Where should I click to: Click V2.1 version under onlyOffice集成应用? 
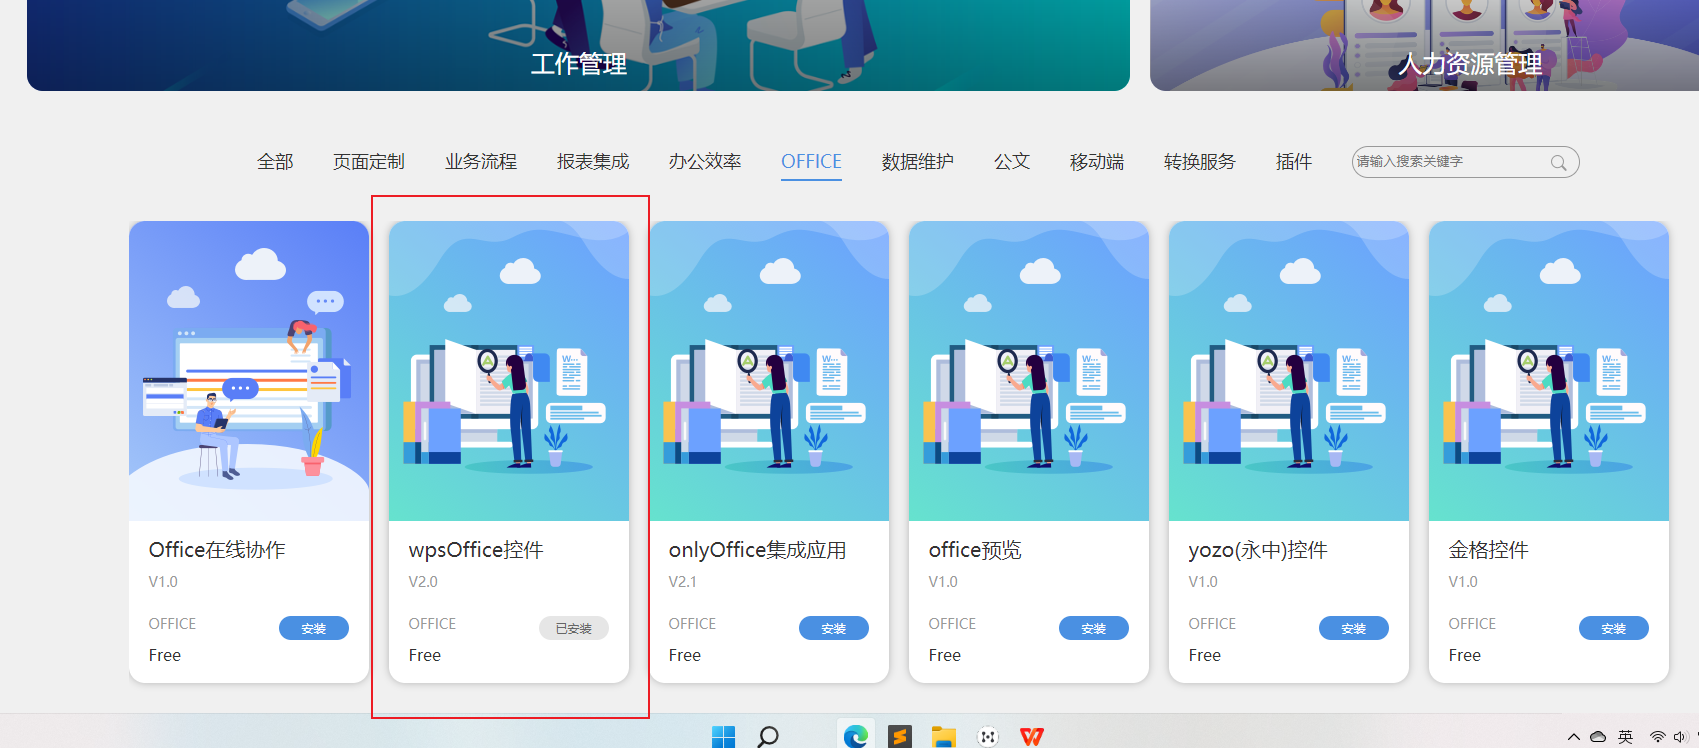tap(683, 582)
